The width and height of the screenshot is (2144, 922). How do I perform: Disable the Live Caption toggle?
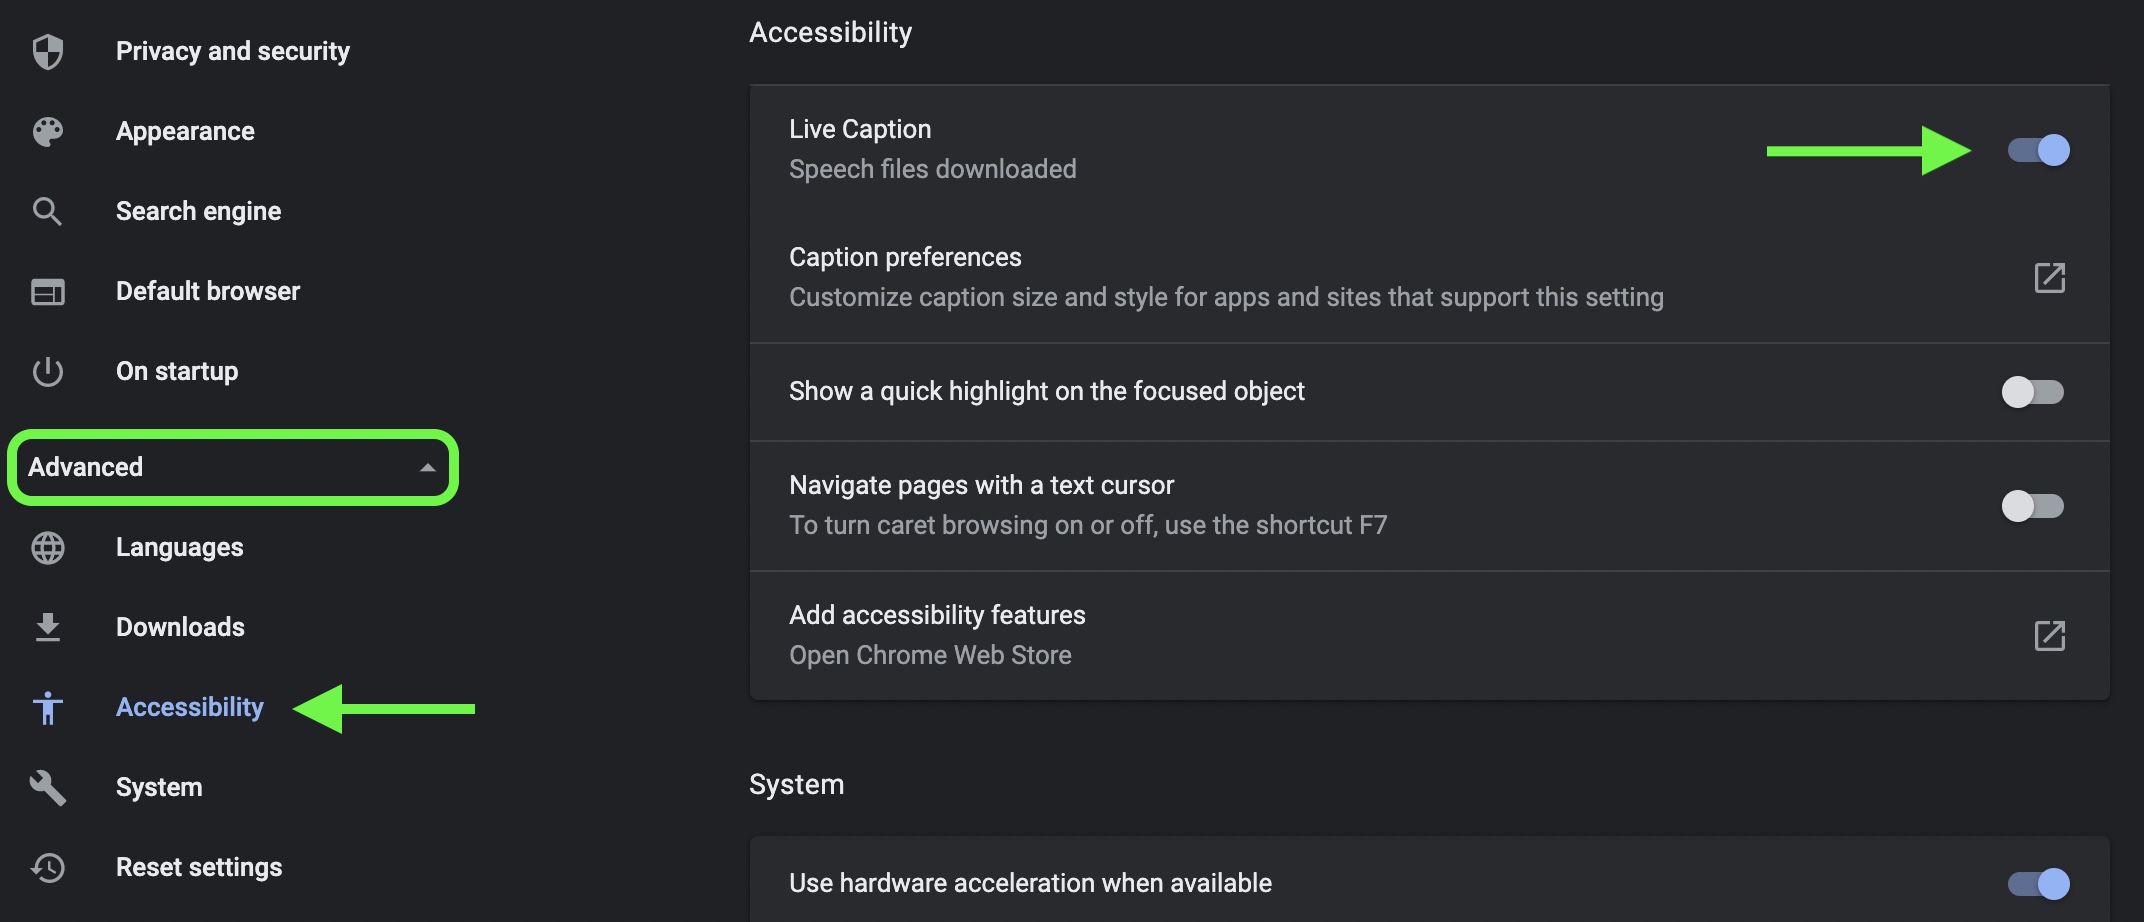tap(2035, 150)
